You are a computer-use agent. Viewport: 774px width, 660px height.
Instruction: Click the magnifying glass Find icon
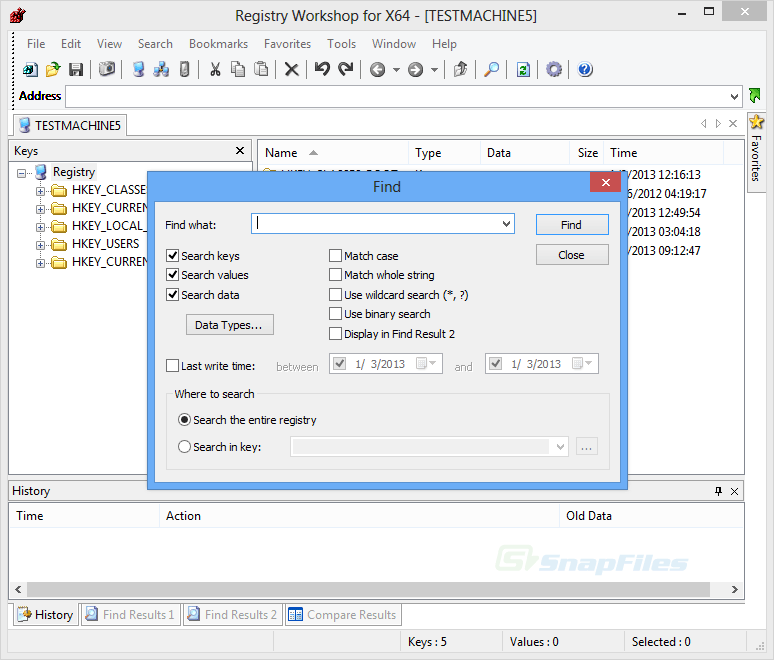pyautogui.click(x=491, y=69)
